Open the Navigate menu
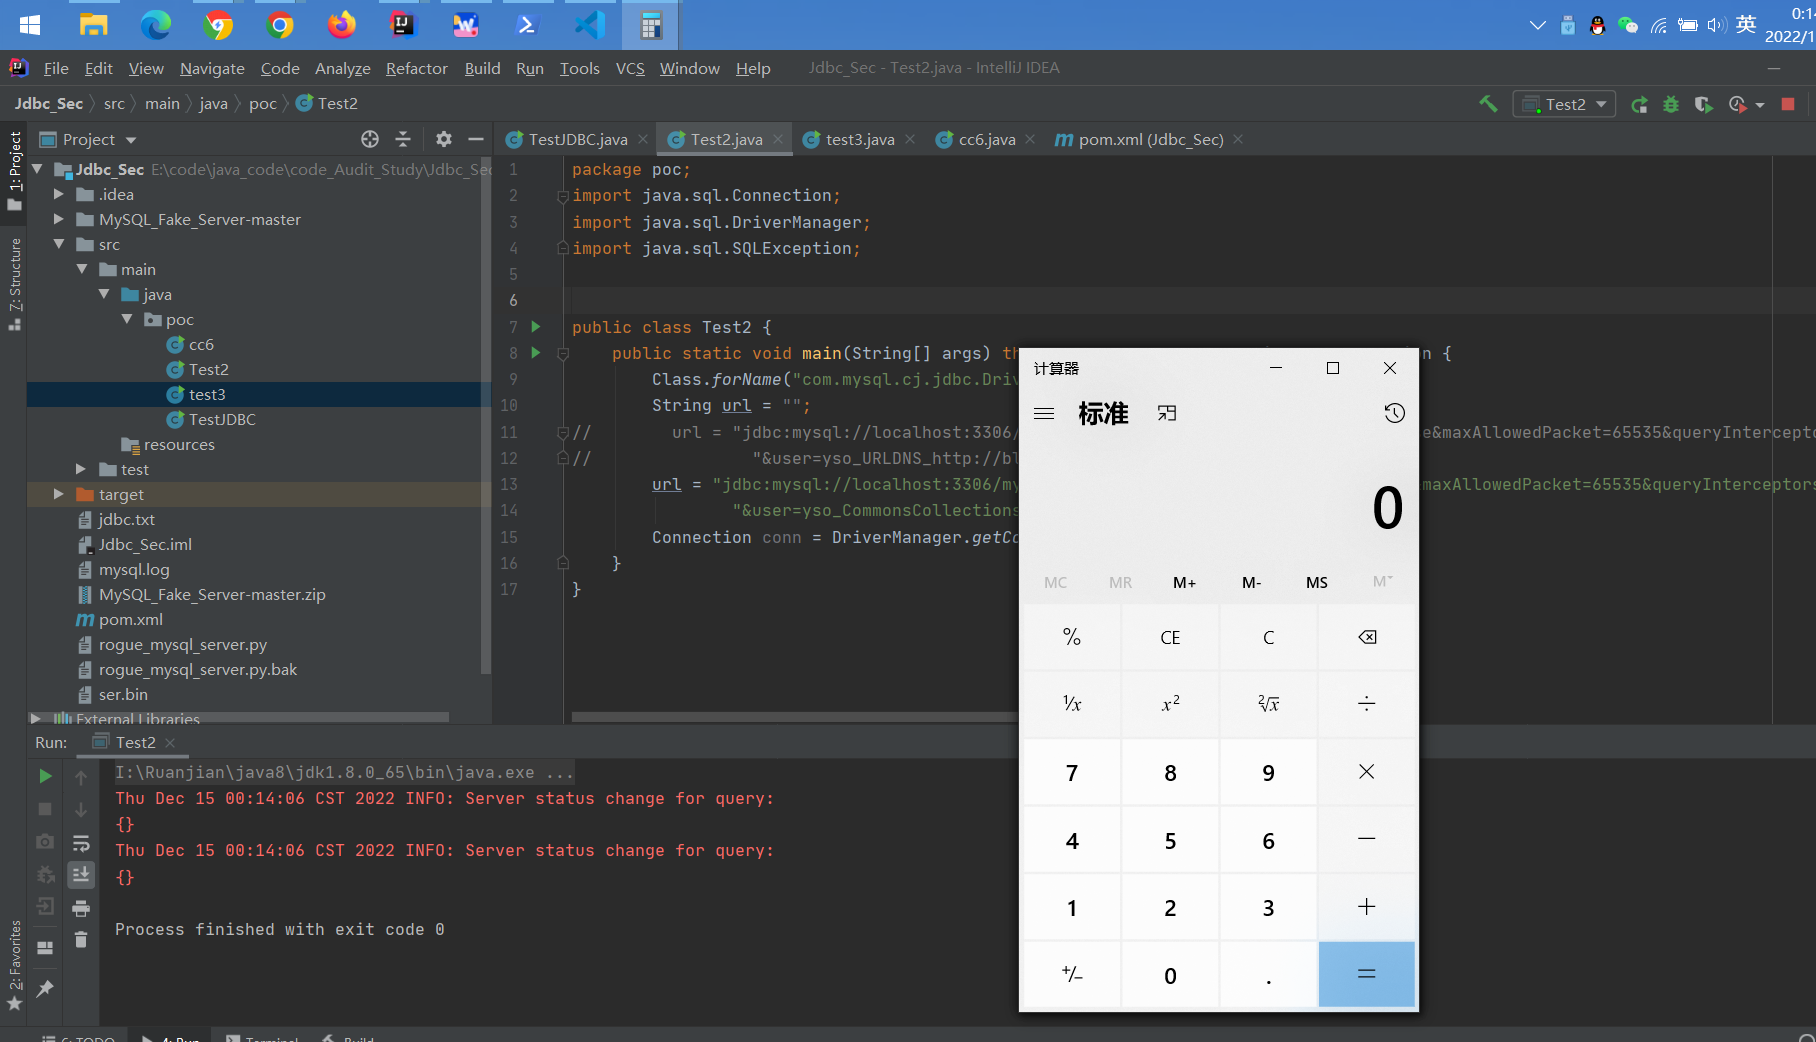The image size is (1816, 1042). [212, 68]
